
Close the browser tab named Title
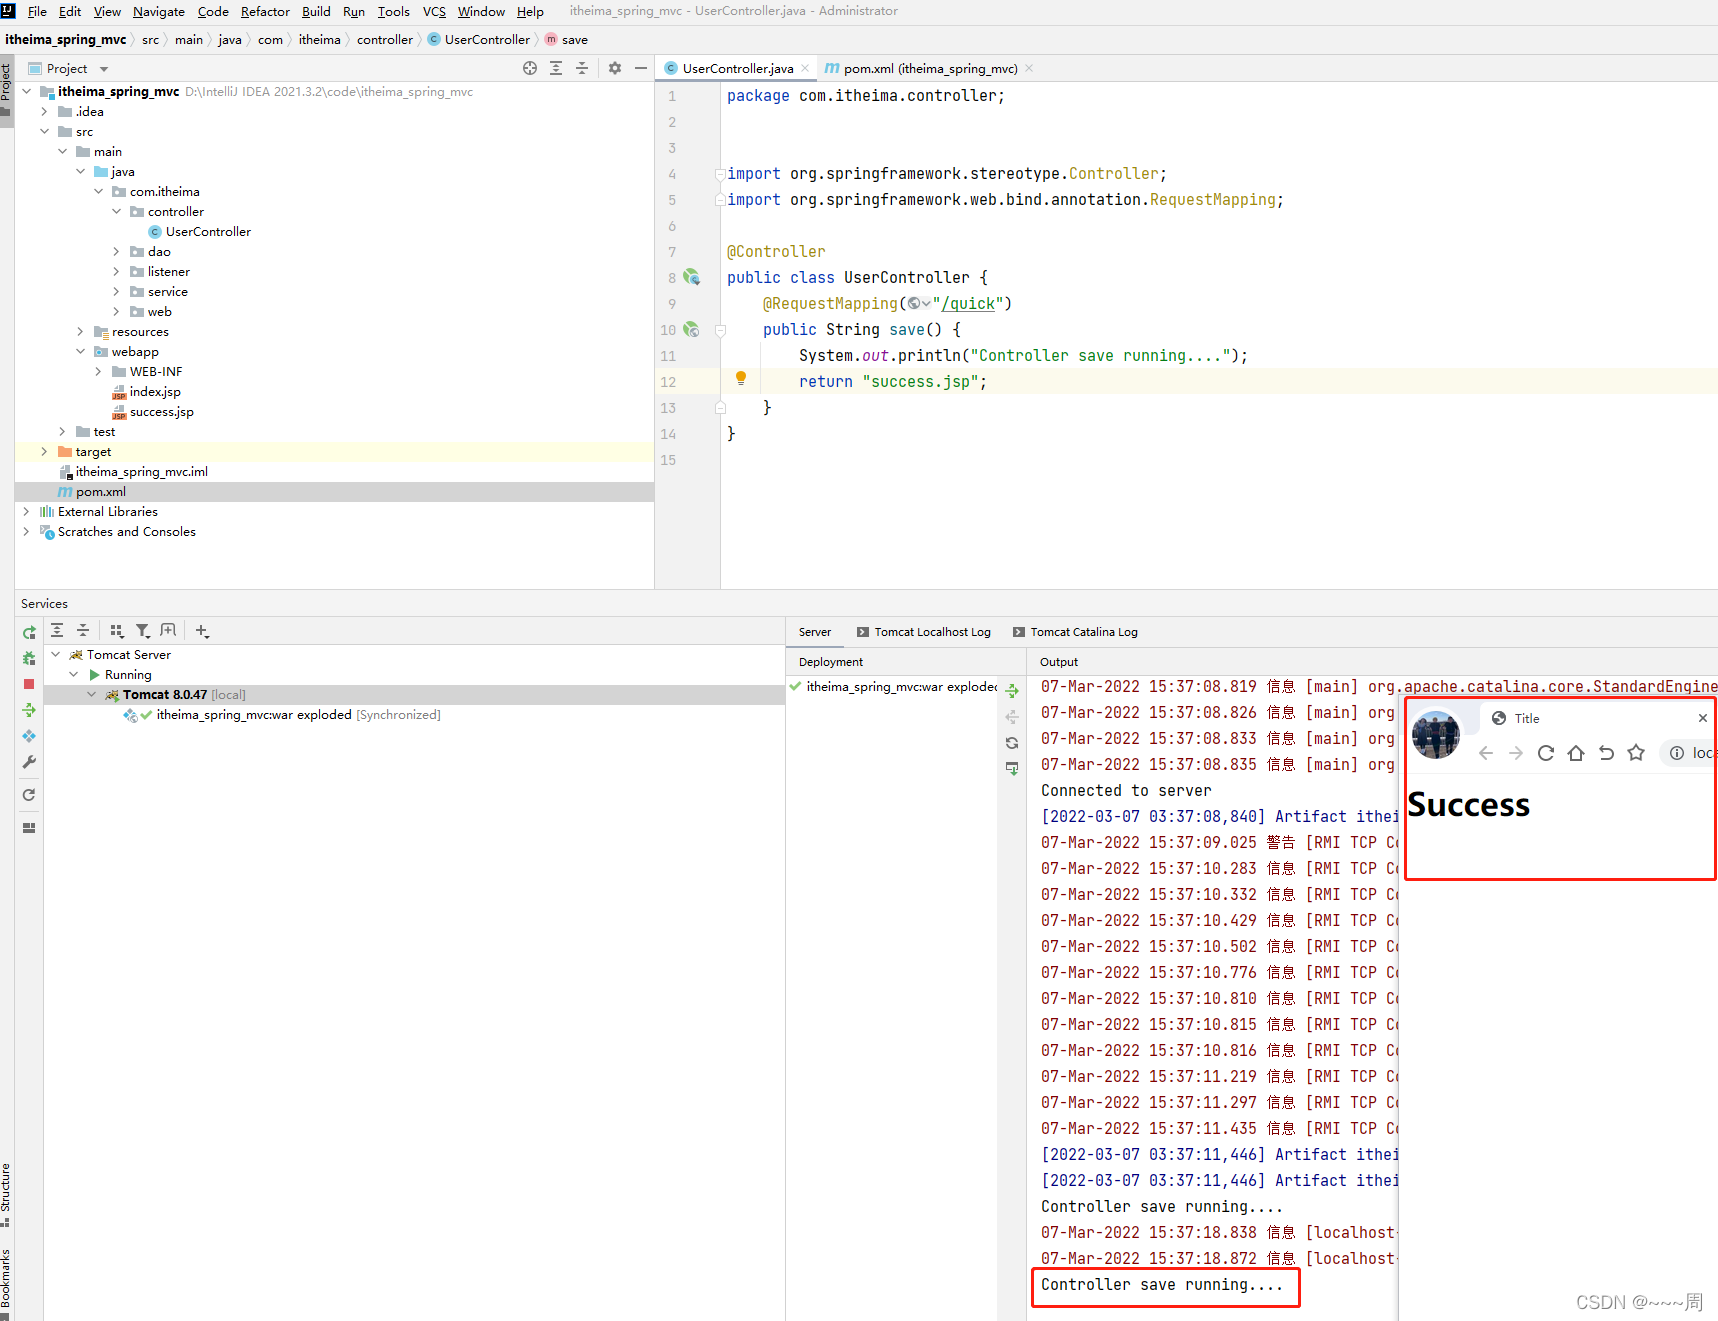[1703, 718]
